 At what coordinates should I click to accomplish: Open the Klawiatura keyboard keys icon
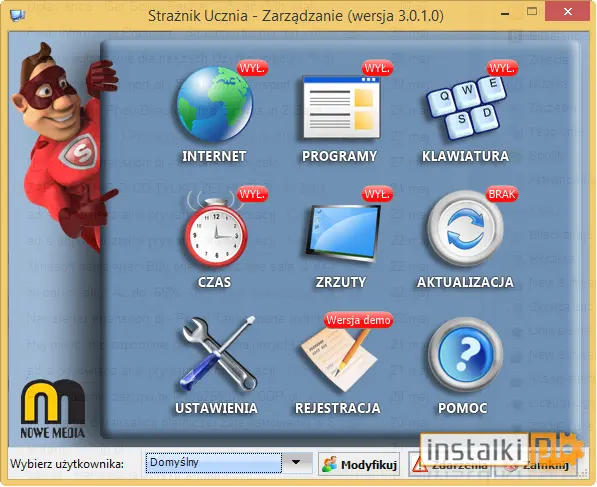pos(466,108)
